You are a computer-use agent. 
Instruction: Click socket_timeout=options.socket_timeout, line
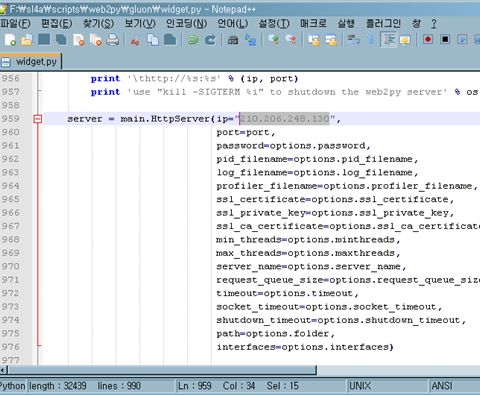(329, 307)
